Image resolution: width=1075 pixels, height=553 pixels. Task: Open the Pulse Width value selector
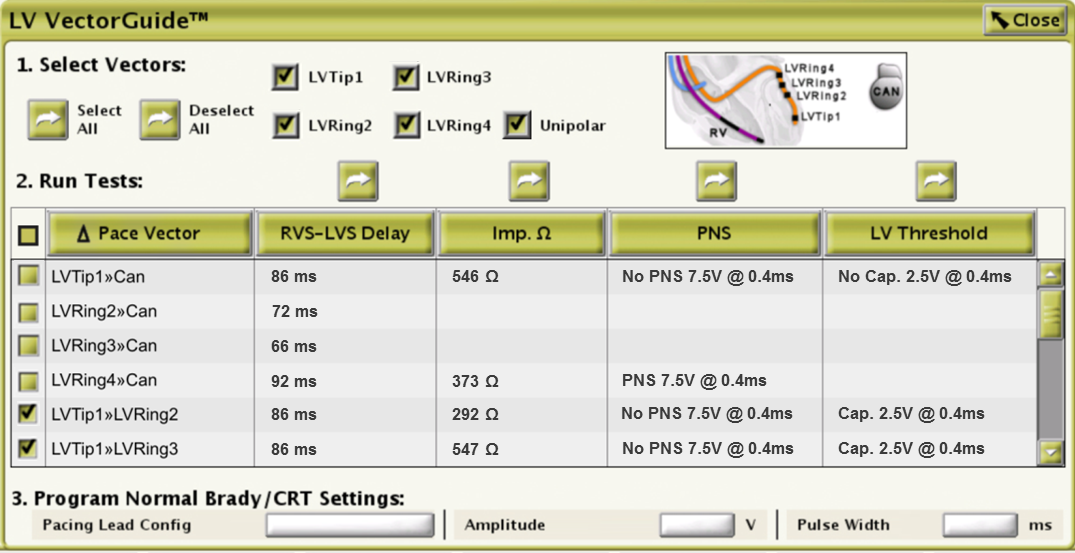coord(981,525)
